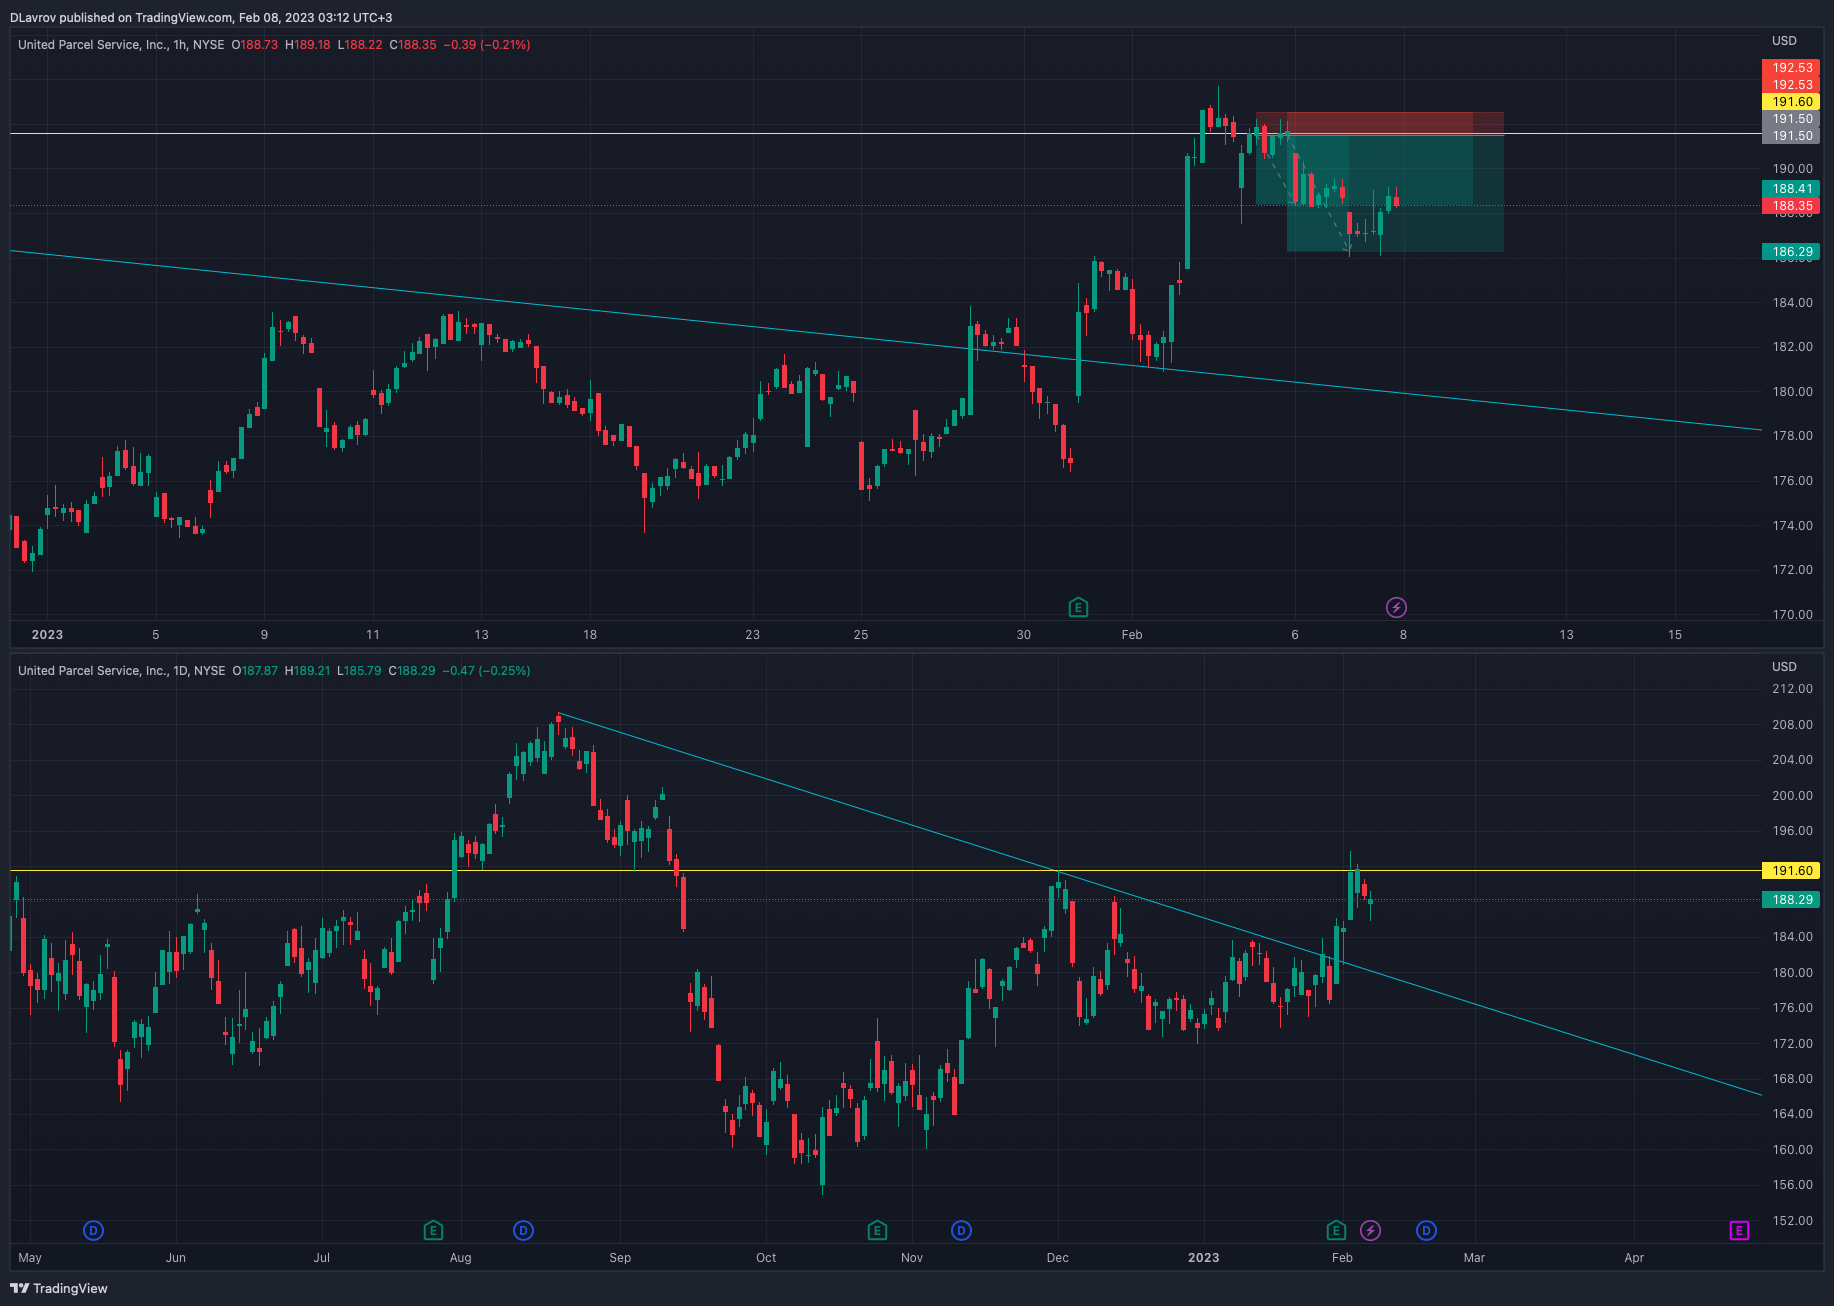Image resolution: width=1834 pixels, height=1306 pixels.
Task: Click the red 188.35 current price label
Action: pyautogui.click(x=1791, y=206)
